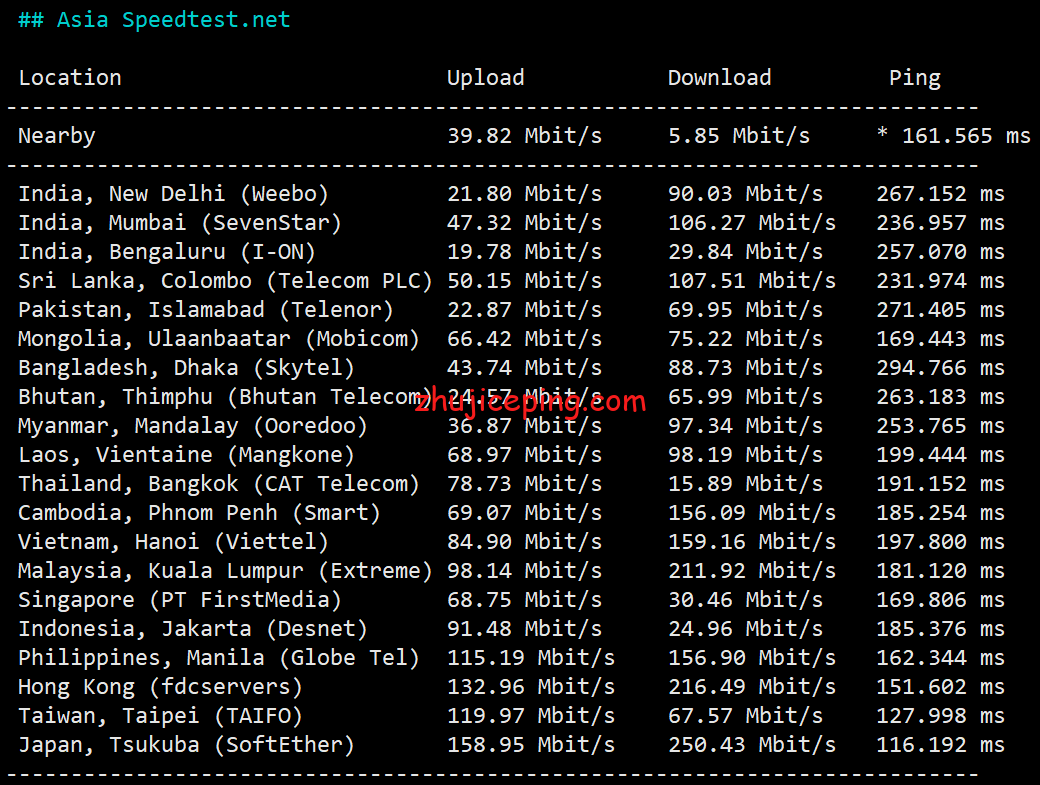Select 'Singapore (PT FirstMedia)' row
1040x785 pixels.
point(511,600)
